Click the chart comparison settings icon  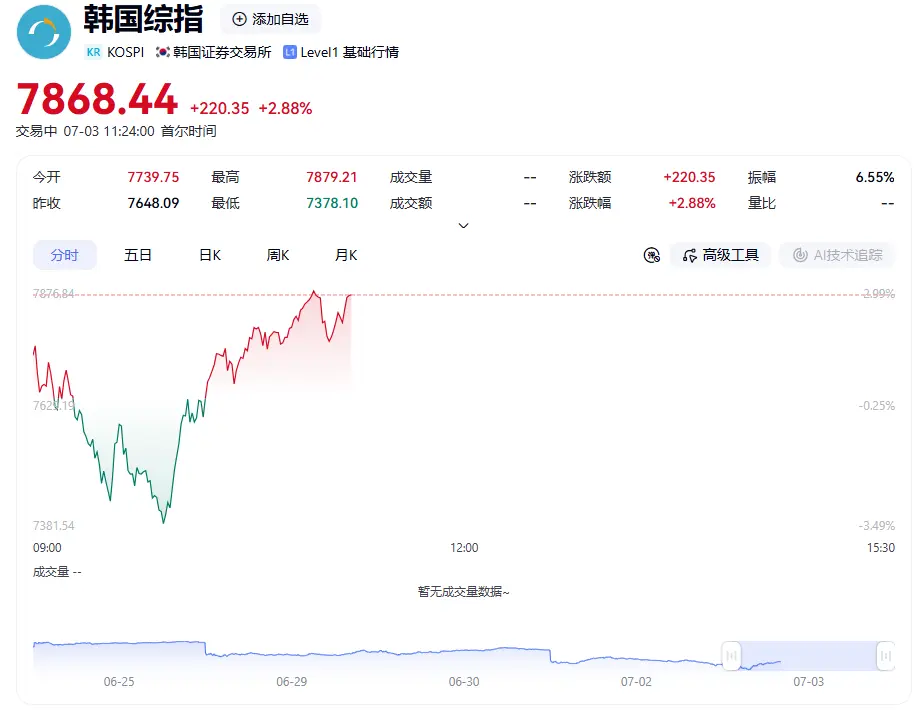click(652, 255)
